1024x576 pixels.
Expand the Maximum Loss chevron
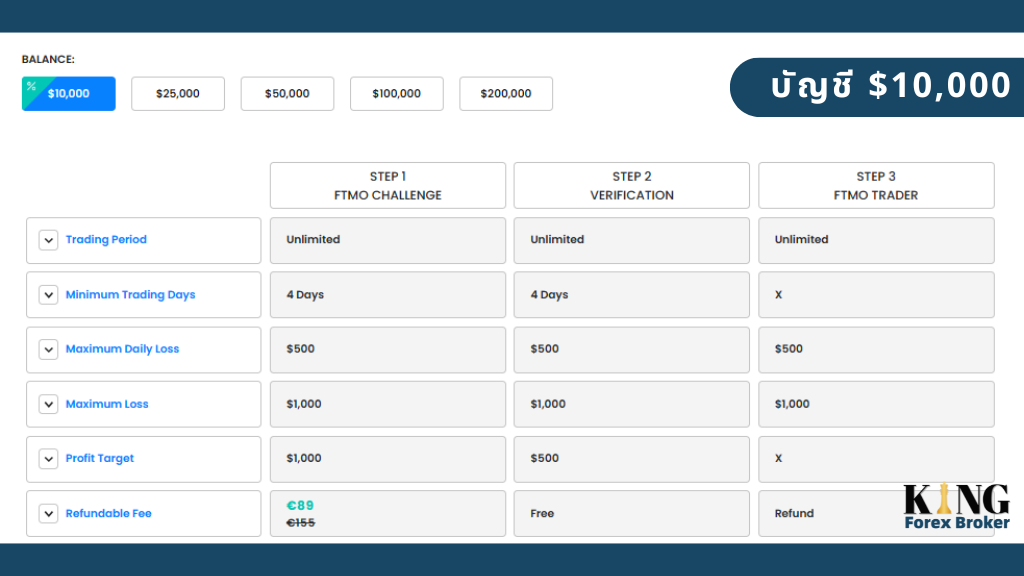coord(48,404)
